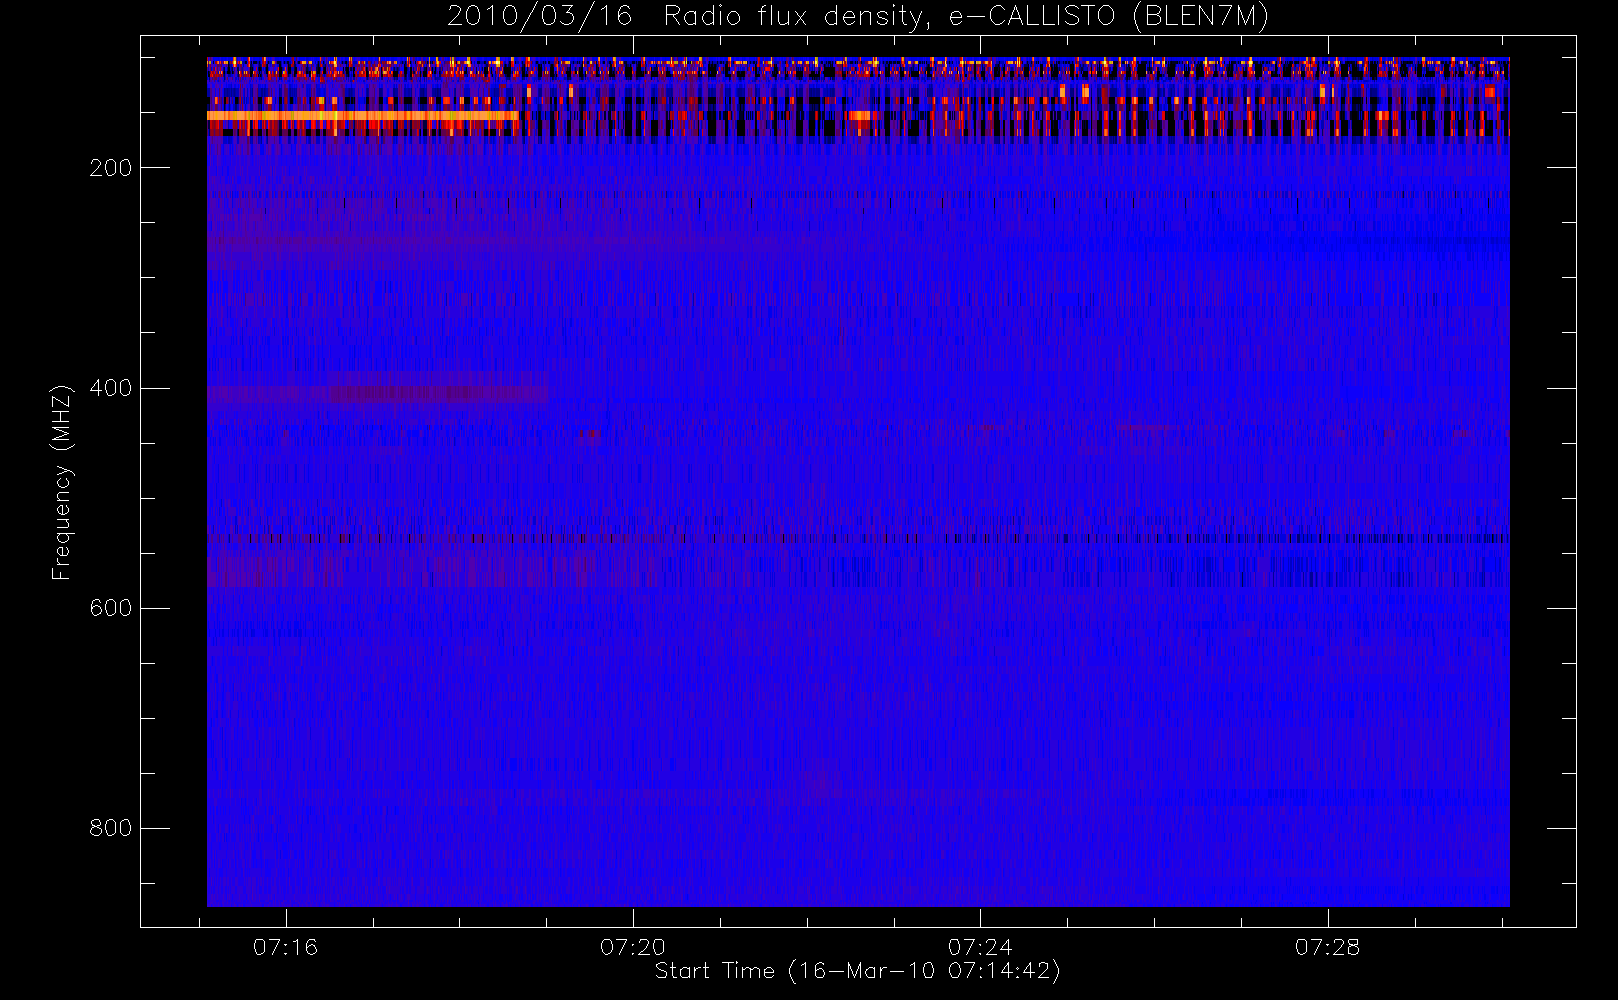Image resolution: width=1618 pixels, height=1000 pixels.
Task: Click the 'Start Time (16-Mar-10 07:14:42)' label
Action: [x=857, y=971]
